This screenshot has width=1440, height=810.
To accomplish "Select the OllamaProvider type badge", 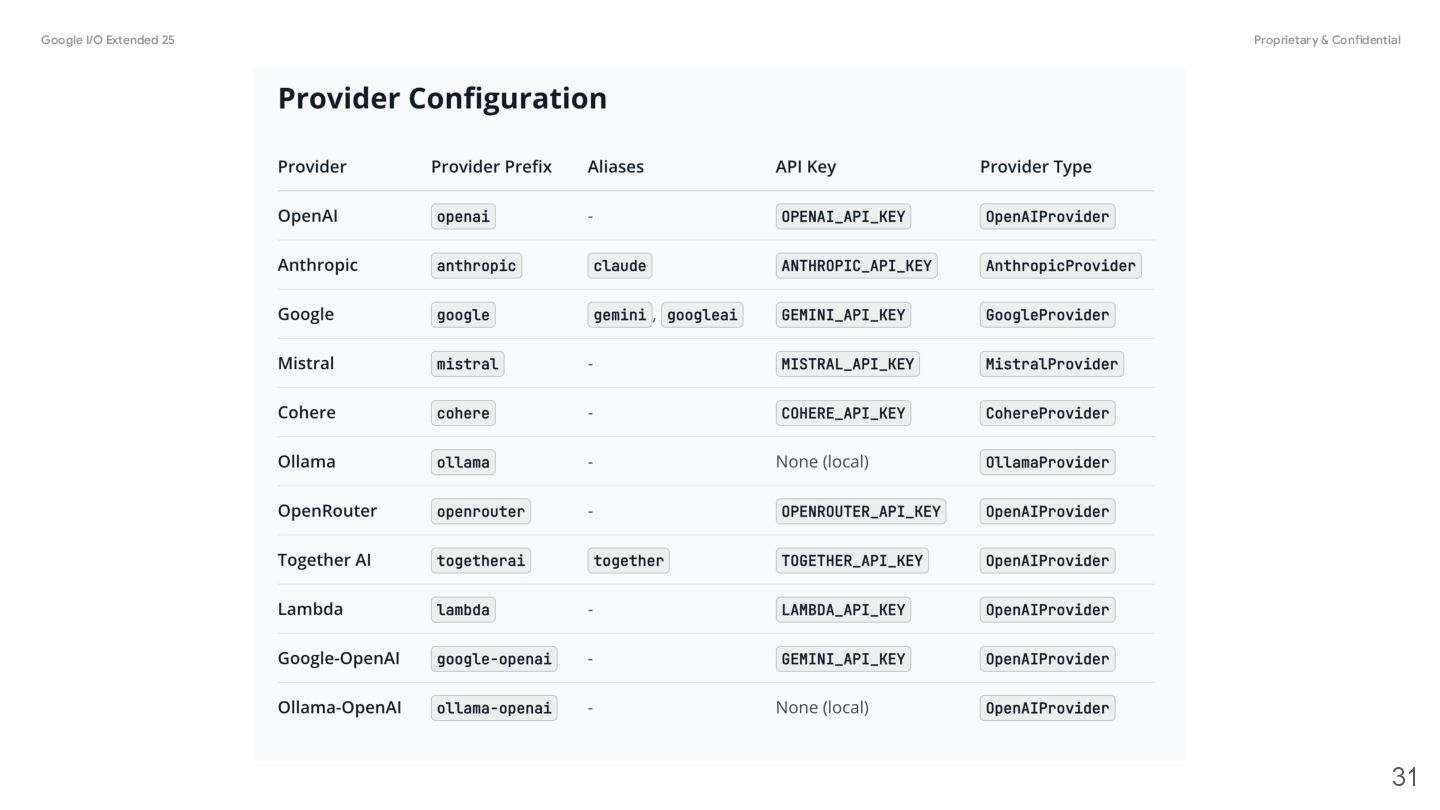I will 1047,462.
